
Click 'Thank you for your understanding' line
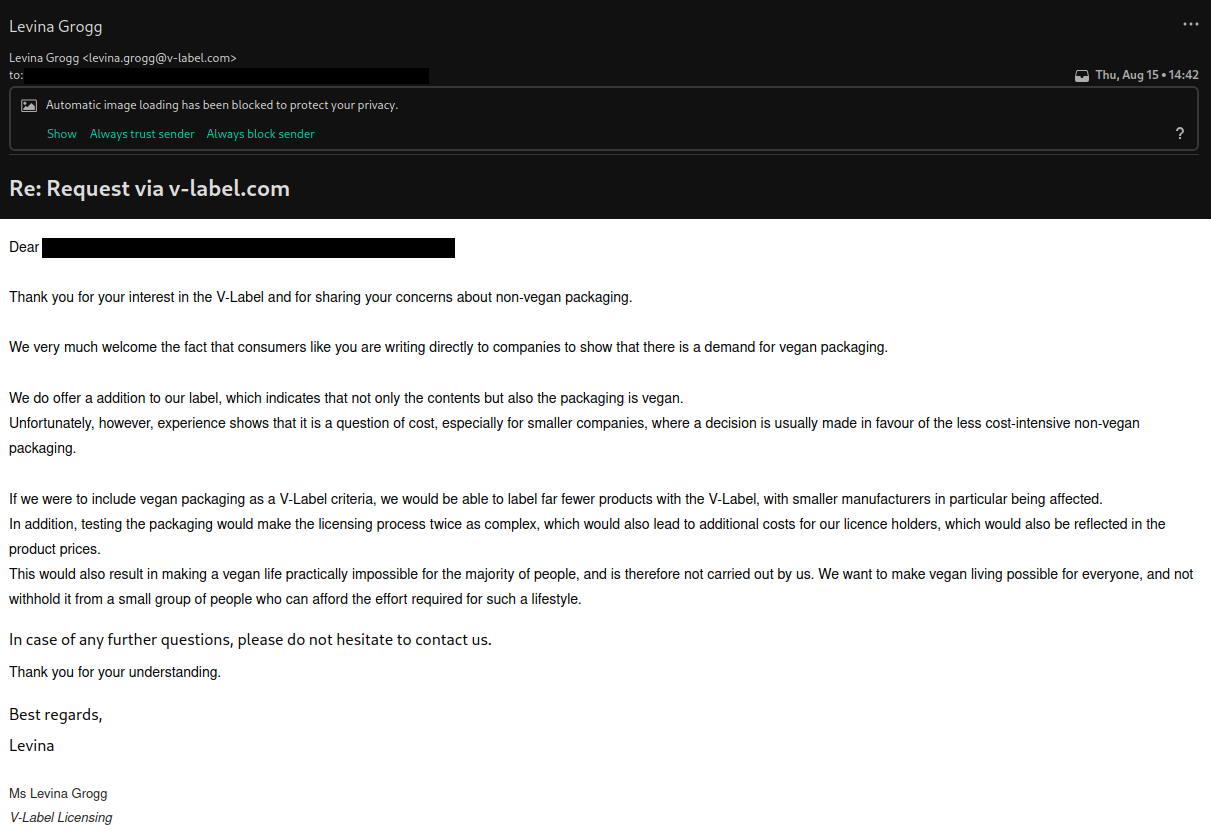115,672
